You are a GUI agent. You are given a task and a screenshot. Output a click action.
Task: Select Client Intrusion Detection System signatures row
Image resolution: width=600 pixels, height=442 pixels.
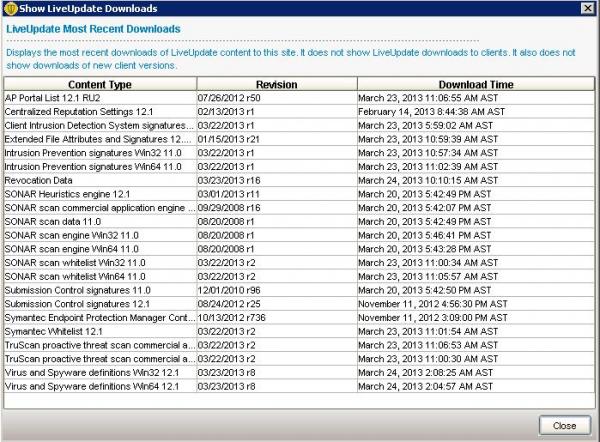pos(299,126)
